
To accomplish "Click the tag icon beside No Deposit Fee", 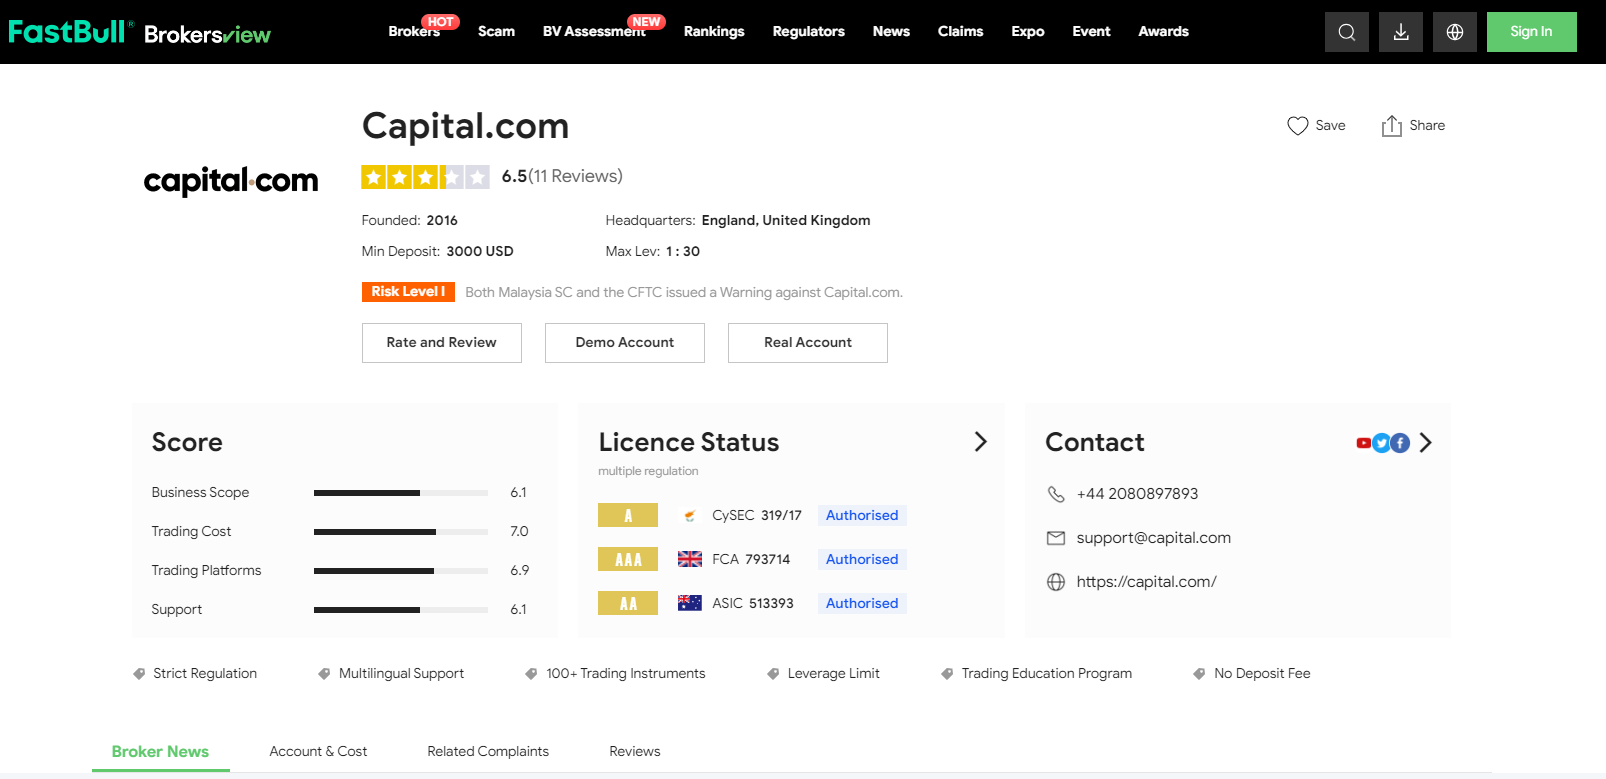I will tap(1199, 674).
